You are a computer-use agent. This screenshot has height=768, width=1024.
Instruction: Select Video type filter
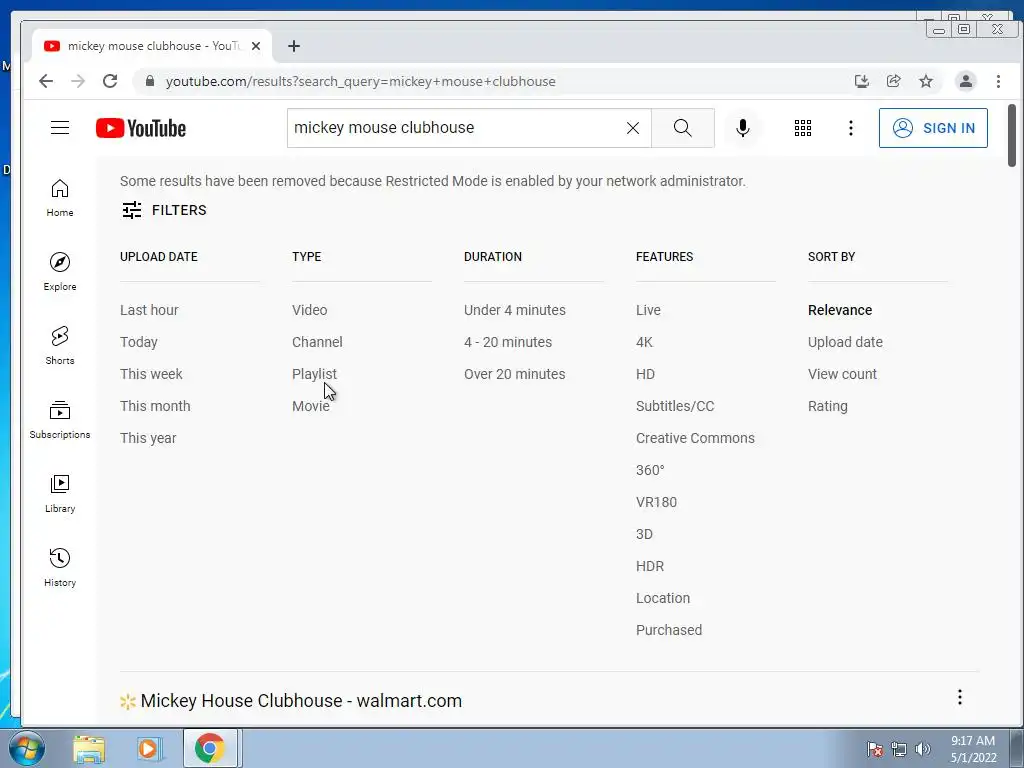click(310, 310)
